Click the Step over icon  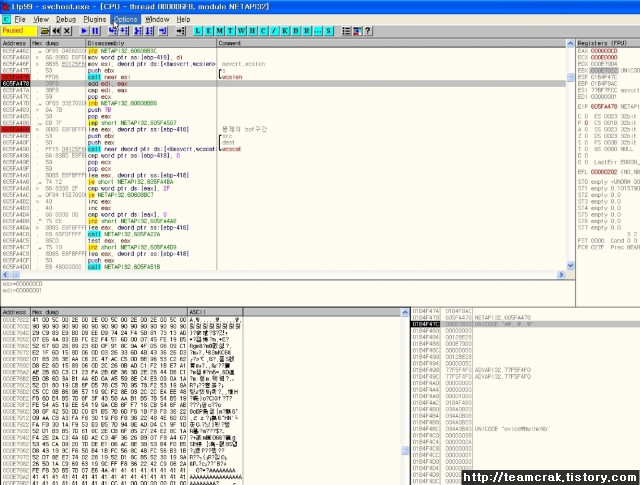[124, 31]
